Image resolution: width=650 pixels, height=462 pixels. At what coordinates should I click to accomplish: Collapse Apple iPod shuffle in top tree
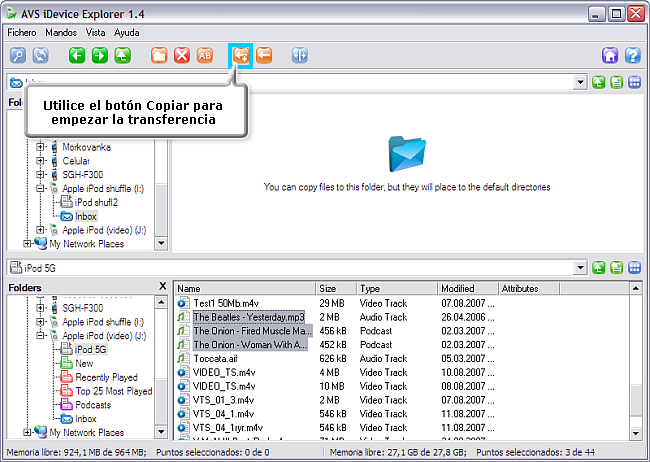coord(40,189)
